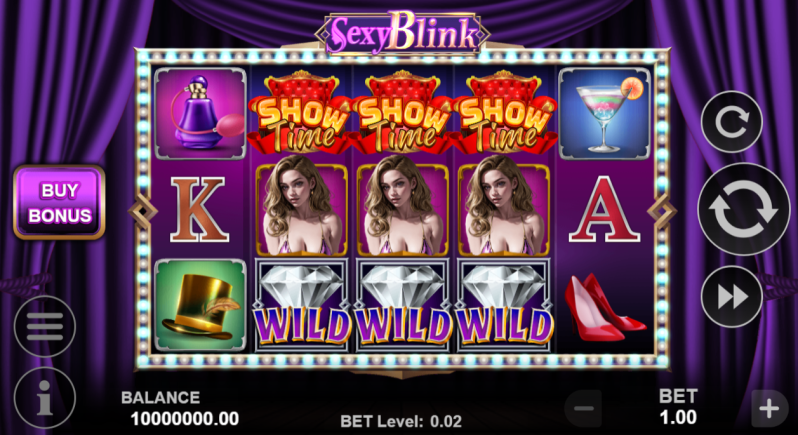Viewport: 798px width, 435px height.
Task: Toggle turbo fast-forward spin mode
Action: tap(731, 297)
